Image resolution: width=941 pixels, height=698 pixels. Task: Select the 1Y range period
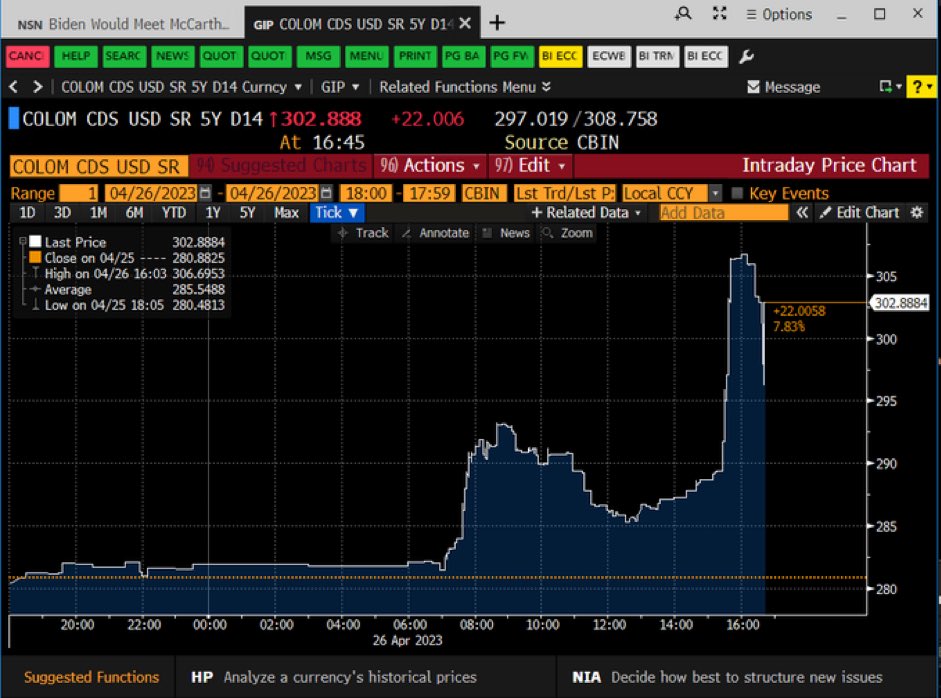pos(212,212)
